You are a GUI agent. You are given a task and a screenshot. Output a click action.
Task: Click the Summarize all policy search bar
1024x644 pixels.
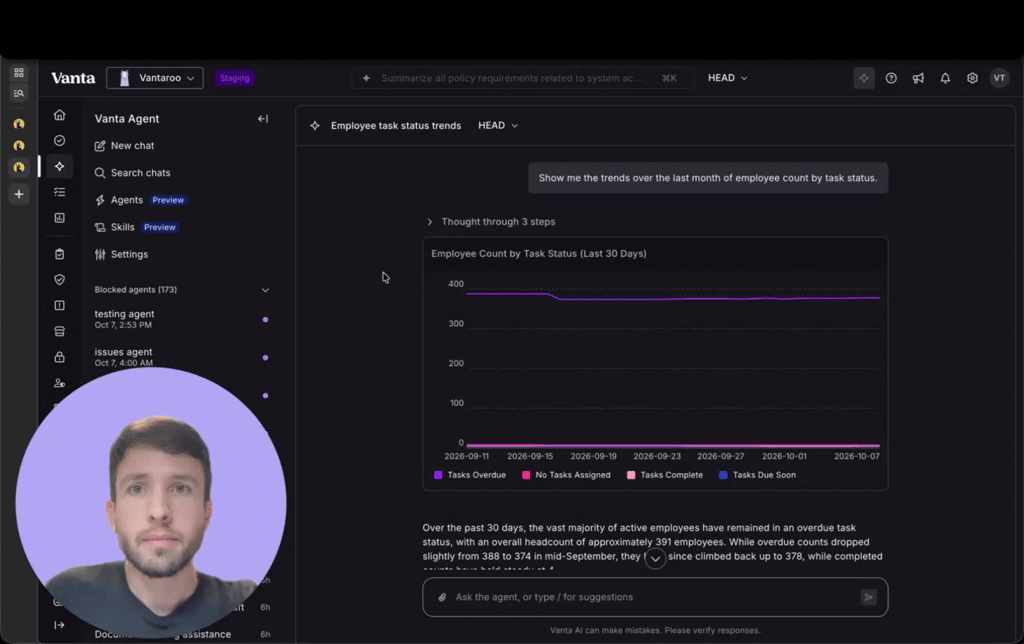(522, 78)
